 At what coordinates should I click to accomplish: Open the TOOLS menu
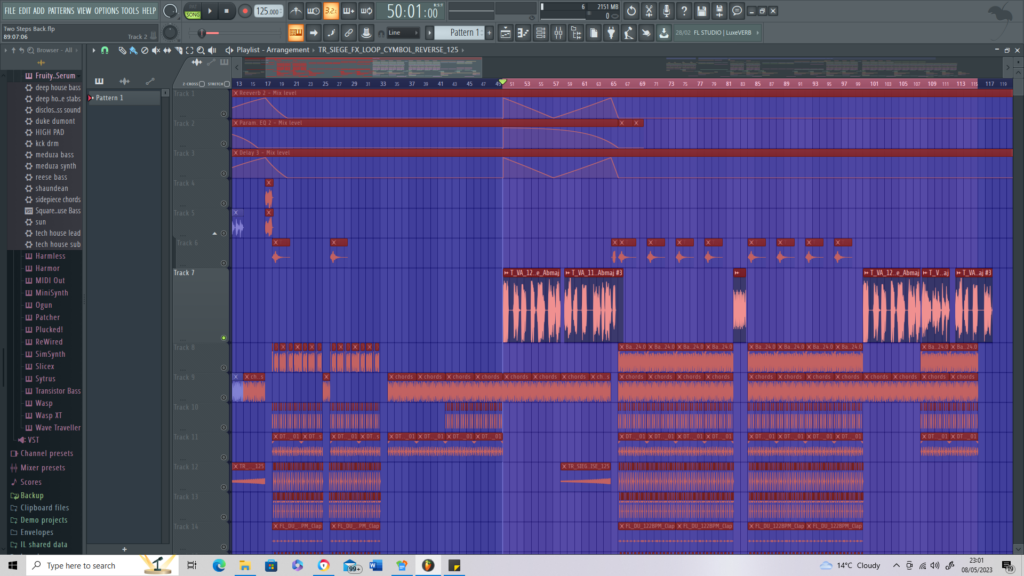[x=130, y=10]
